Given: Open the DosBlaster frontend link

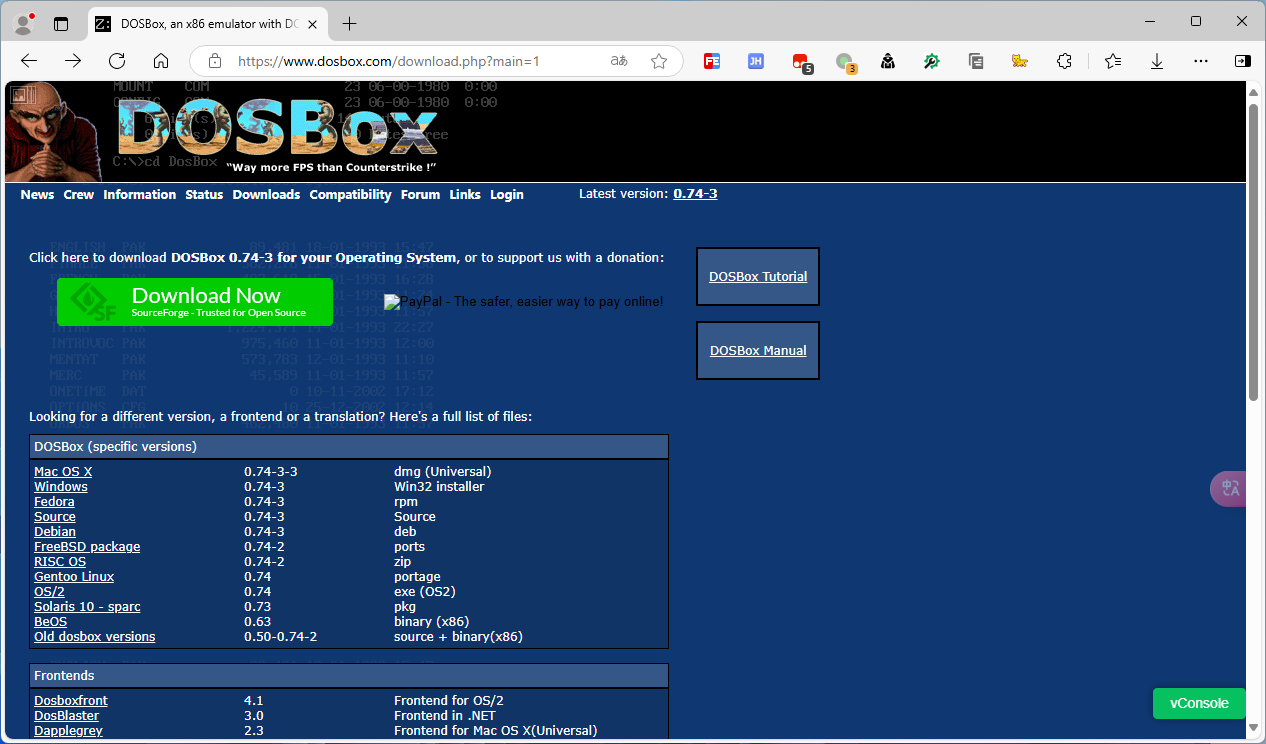Looking at the screenshot, I should (67, 716).
